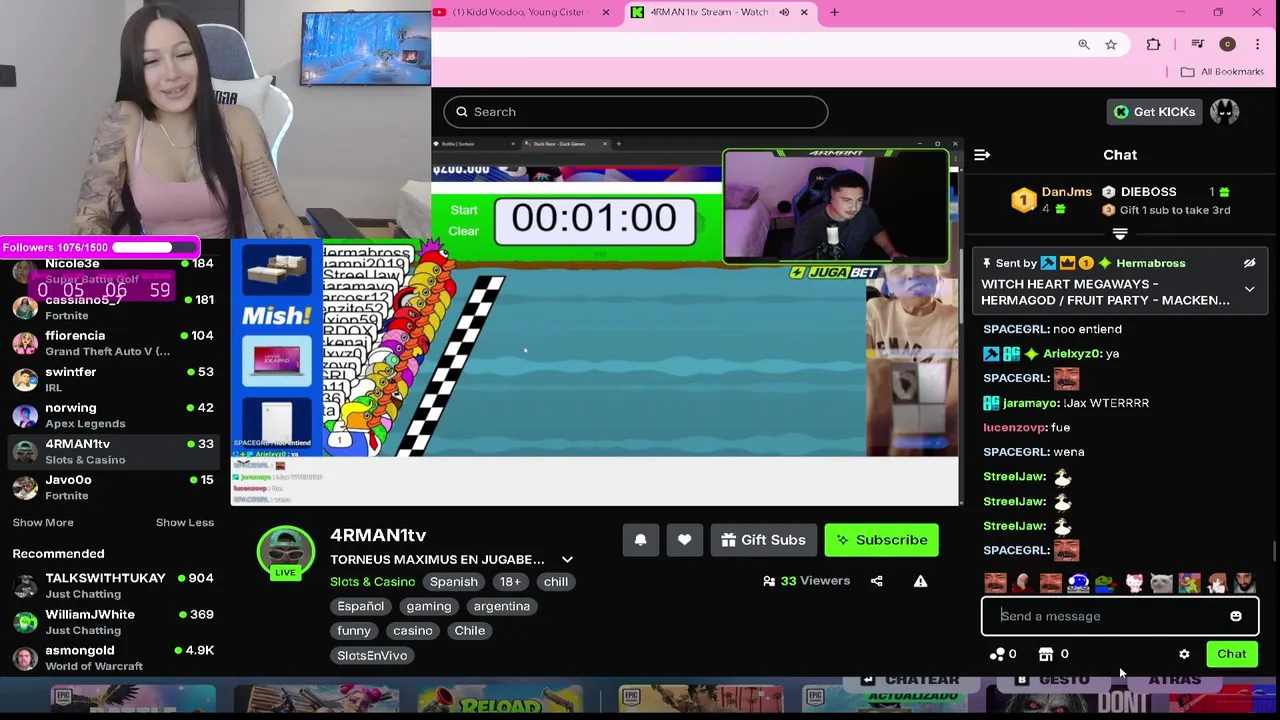Screen dimensions: 1280x720
Task: Click the Send a message field
Action: [x=1119, y=616]
